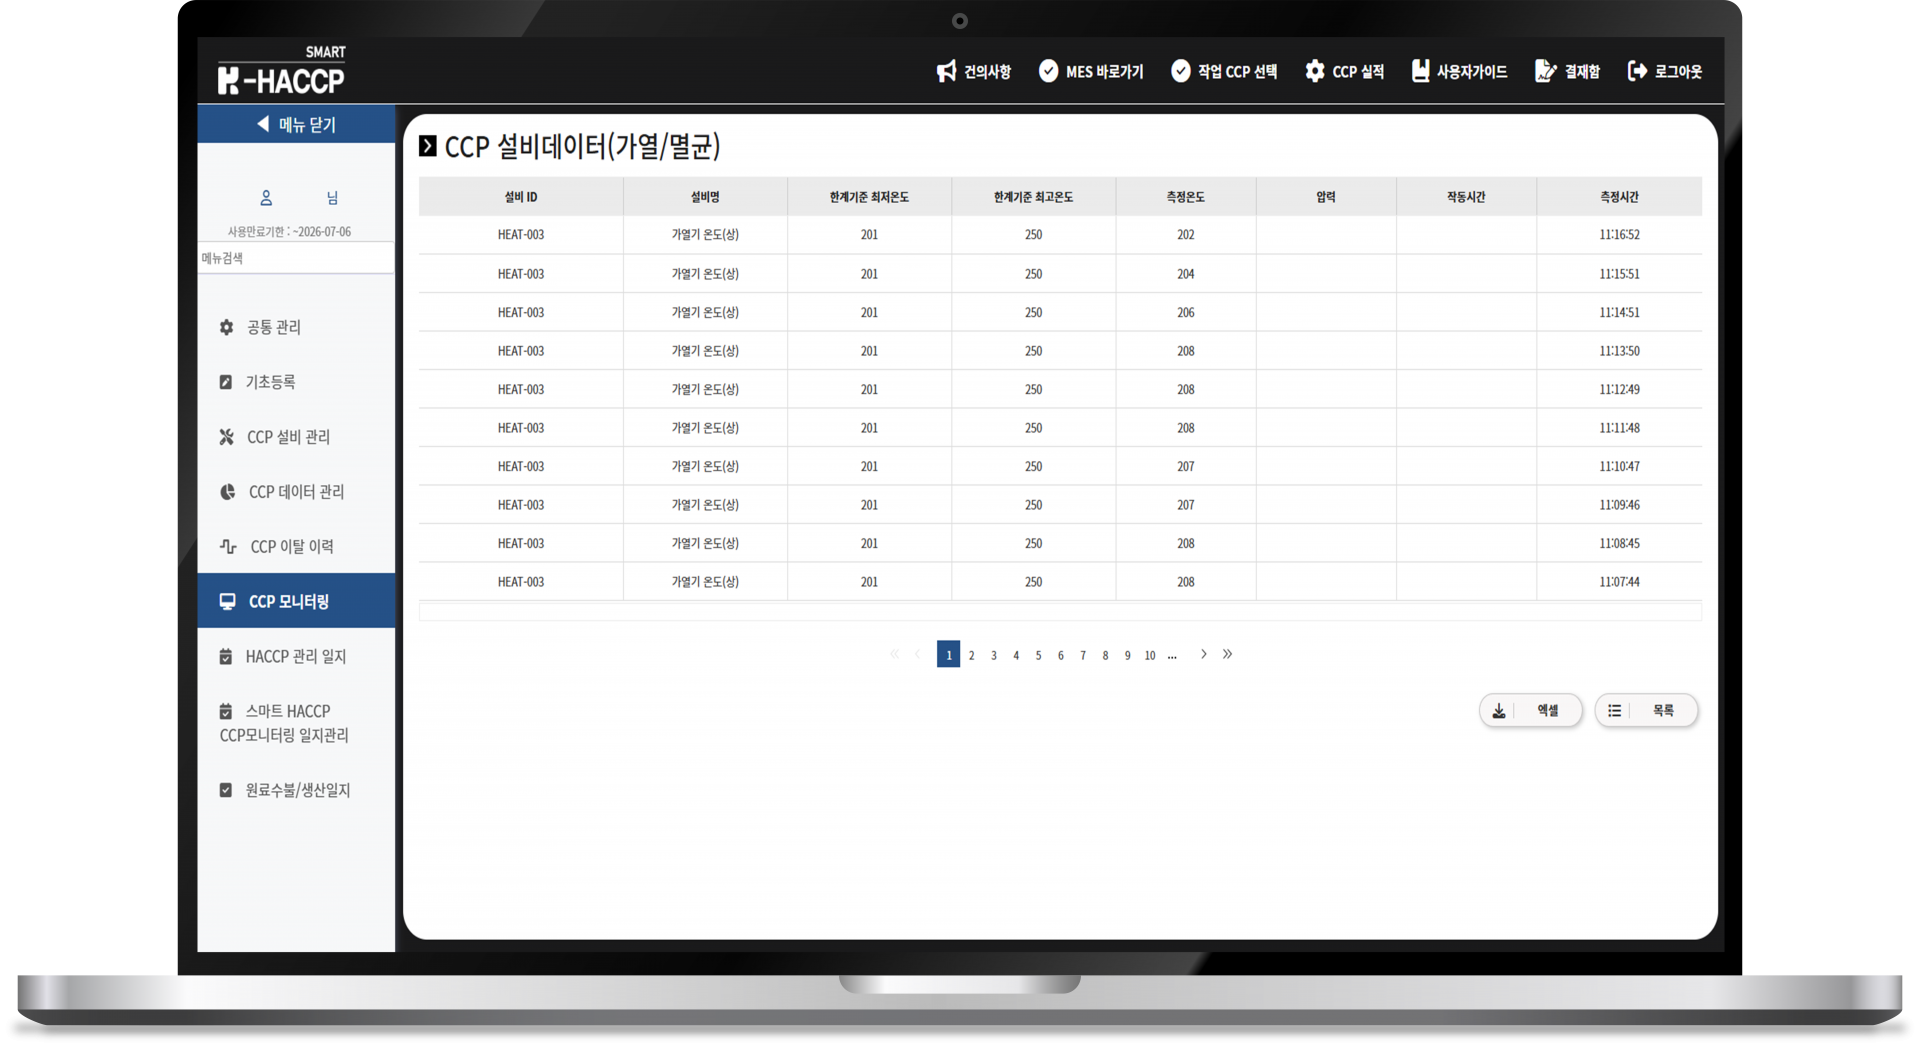
Task: Open the CCP 이탈 이력 menu
Action: click(x=296, y=546)
